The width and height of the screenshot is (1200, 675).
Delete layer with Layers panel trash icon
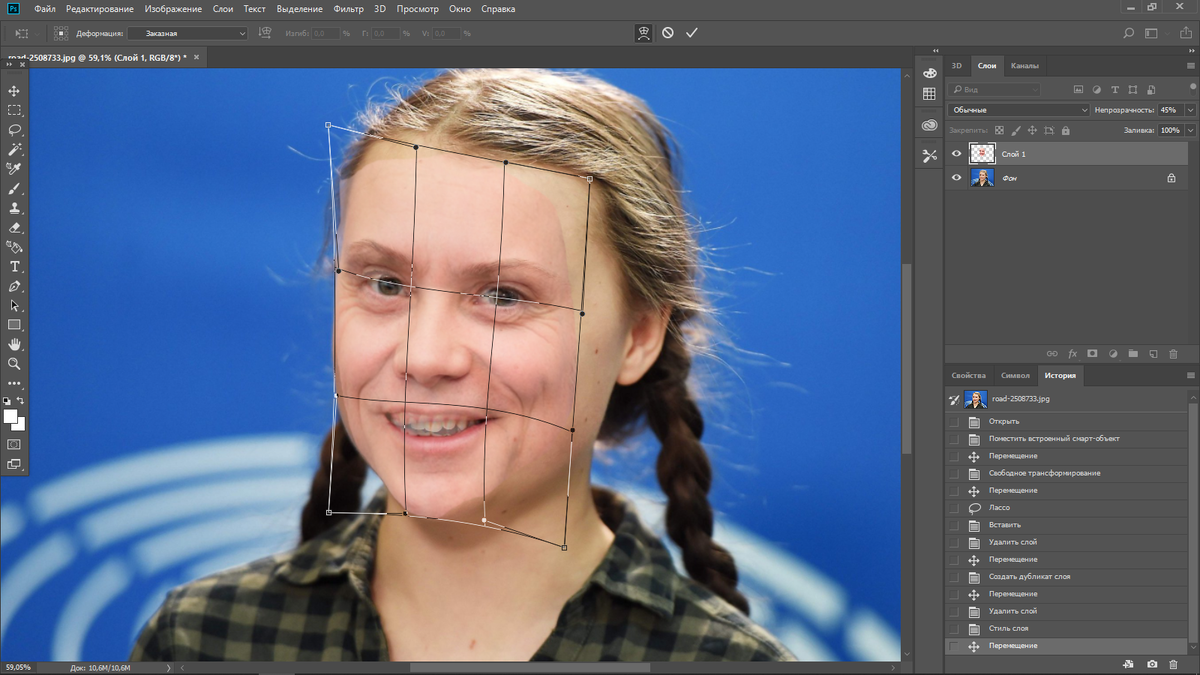coord(1173,353)
